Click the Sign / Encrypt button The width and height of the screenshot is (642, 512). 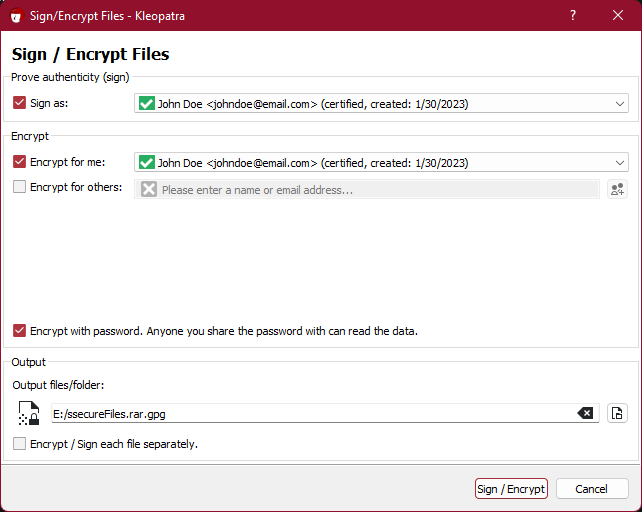tap(511, 489)
